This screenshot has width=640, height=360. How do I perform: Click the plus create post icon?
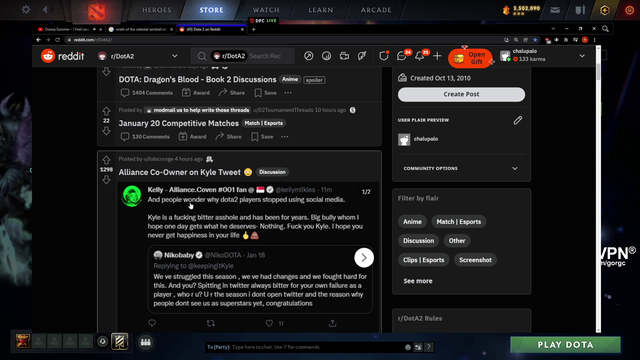[x=437, y=56]
